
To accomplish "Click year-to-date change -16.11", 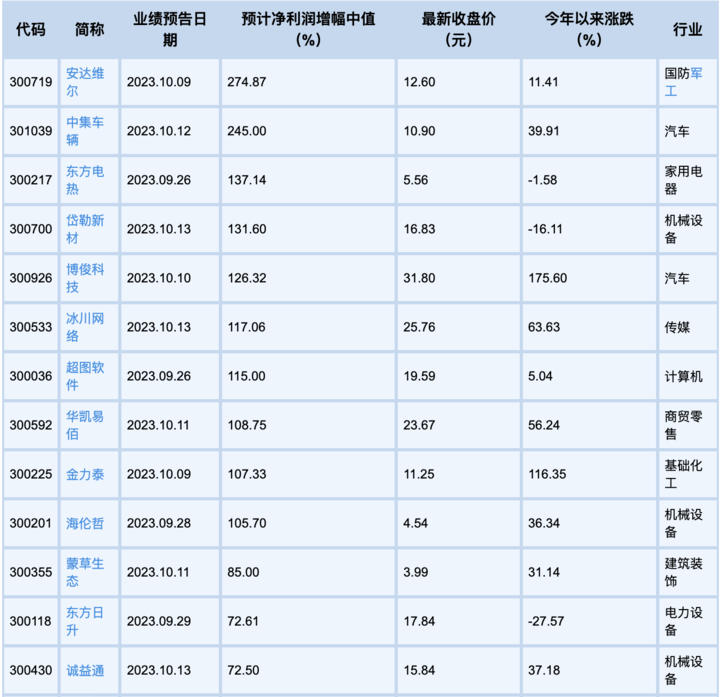I will click(545, 229).
